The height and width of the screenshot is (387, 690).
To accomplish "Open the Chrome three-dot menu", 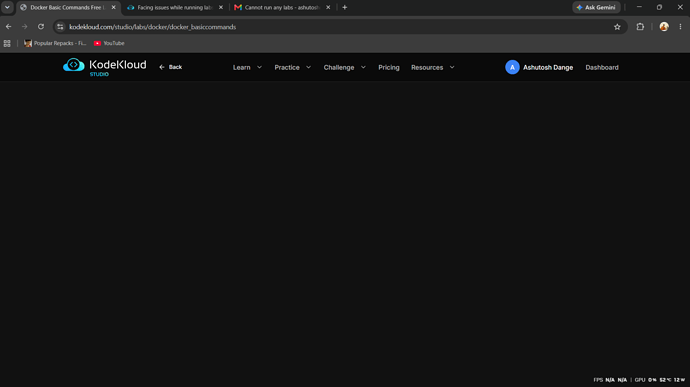I will (x=680, y=27).
